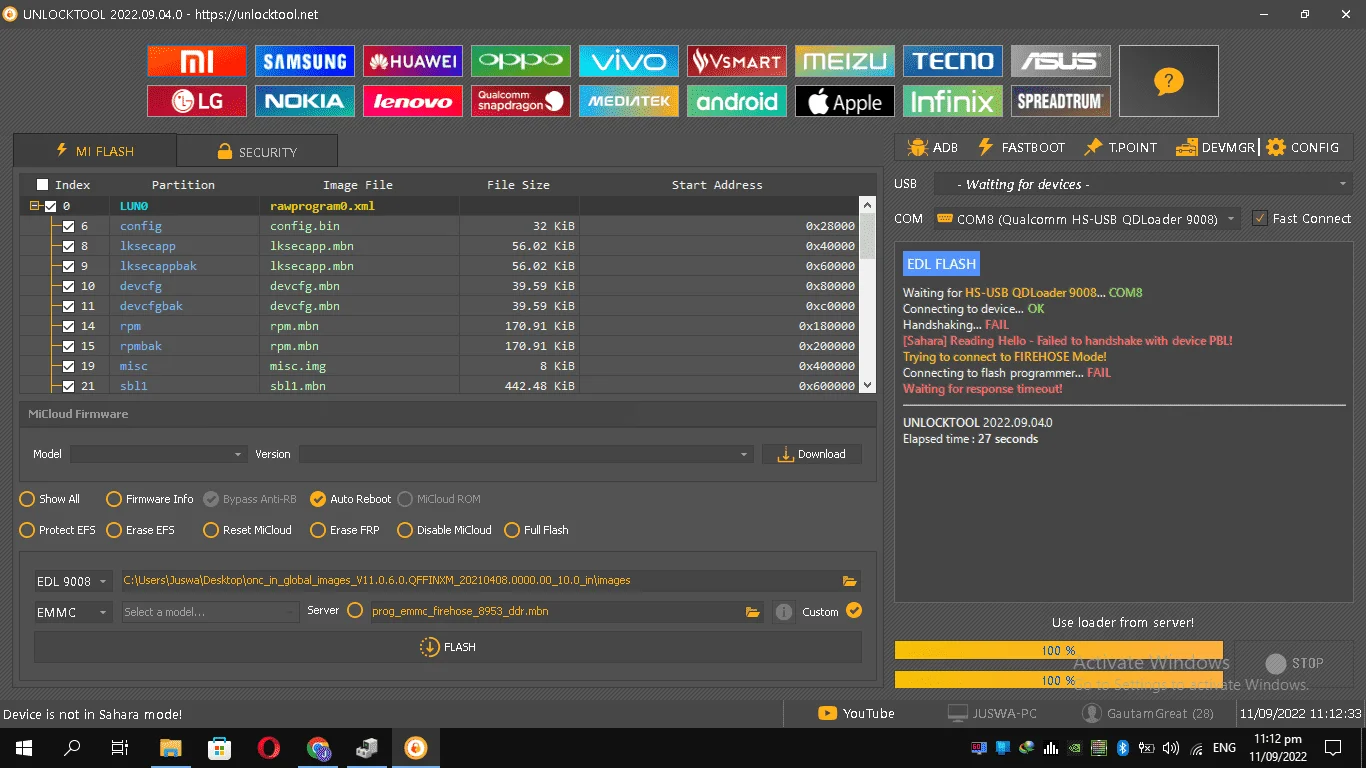Select the Meizu brand icon
Image resolution: width=1366 pixels, height=768 pixels.
click(845, 61)
